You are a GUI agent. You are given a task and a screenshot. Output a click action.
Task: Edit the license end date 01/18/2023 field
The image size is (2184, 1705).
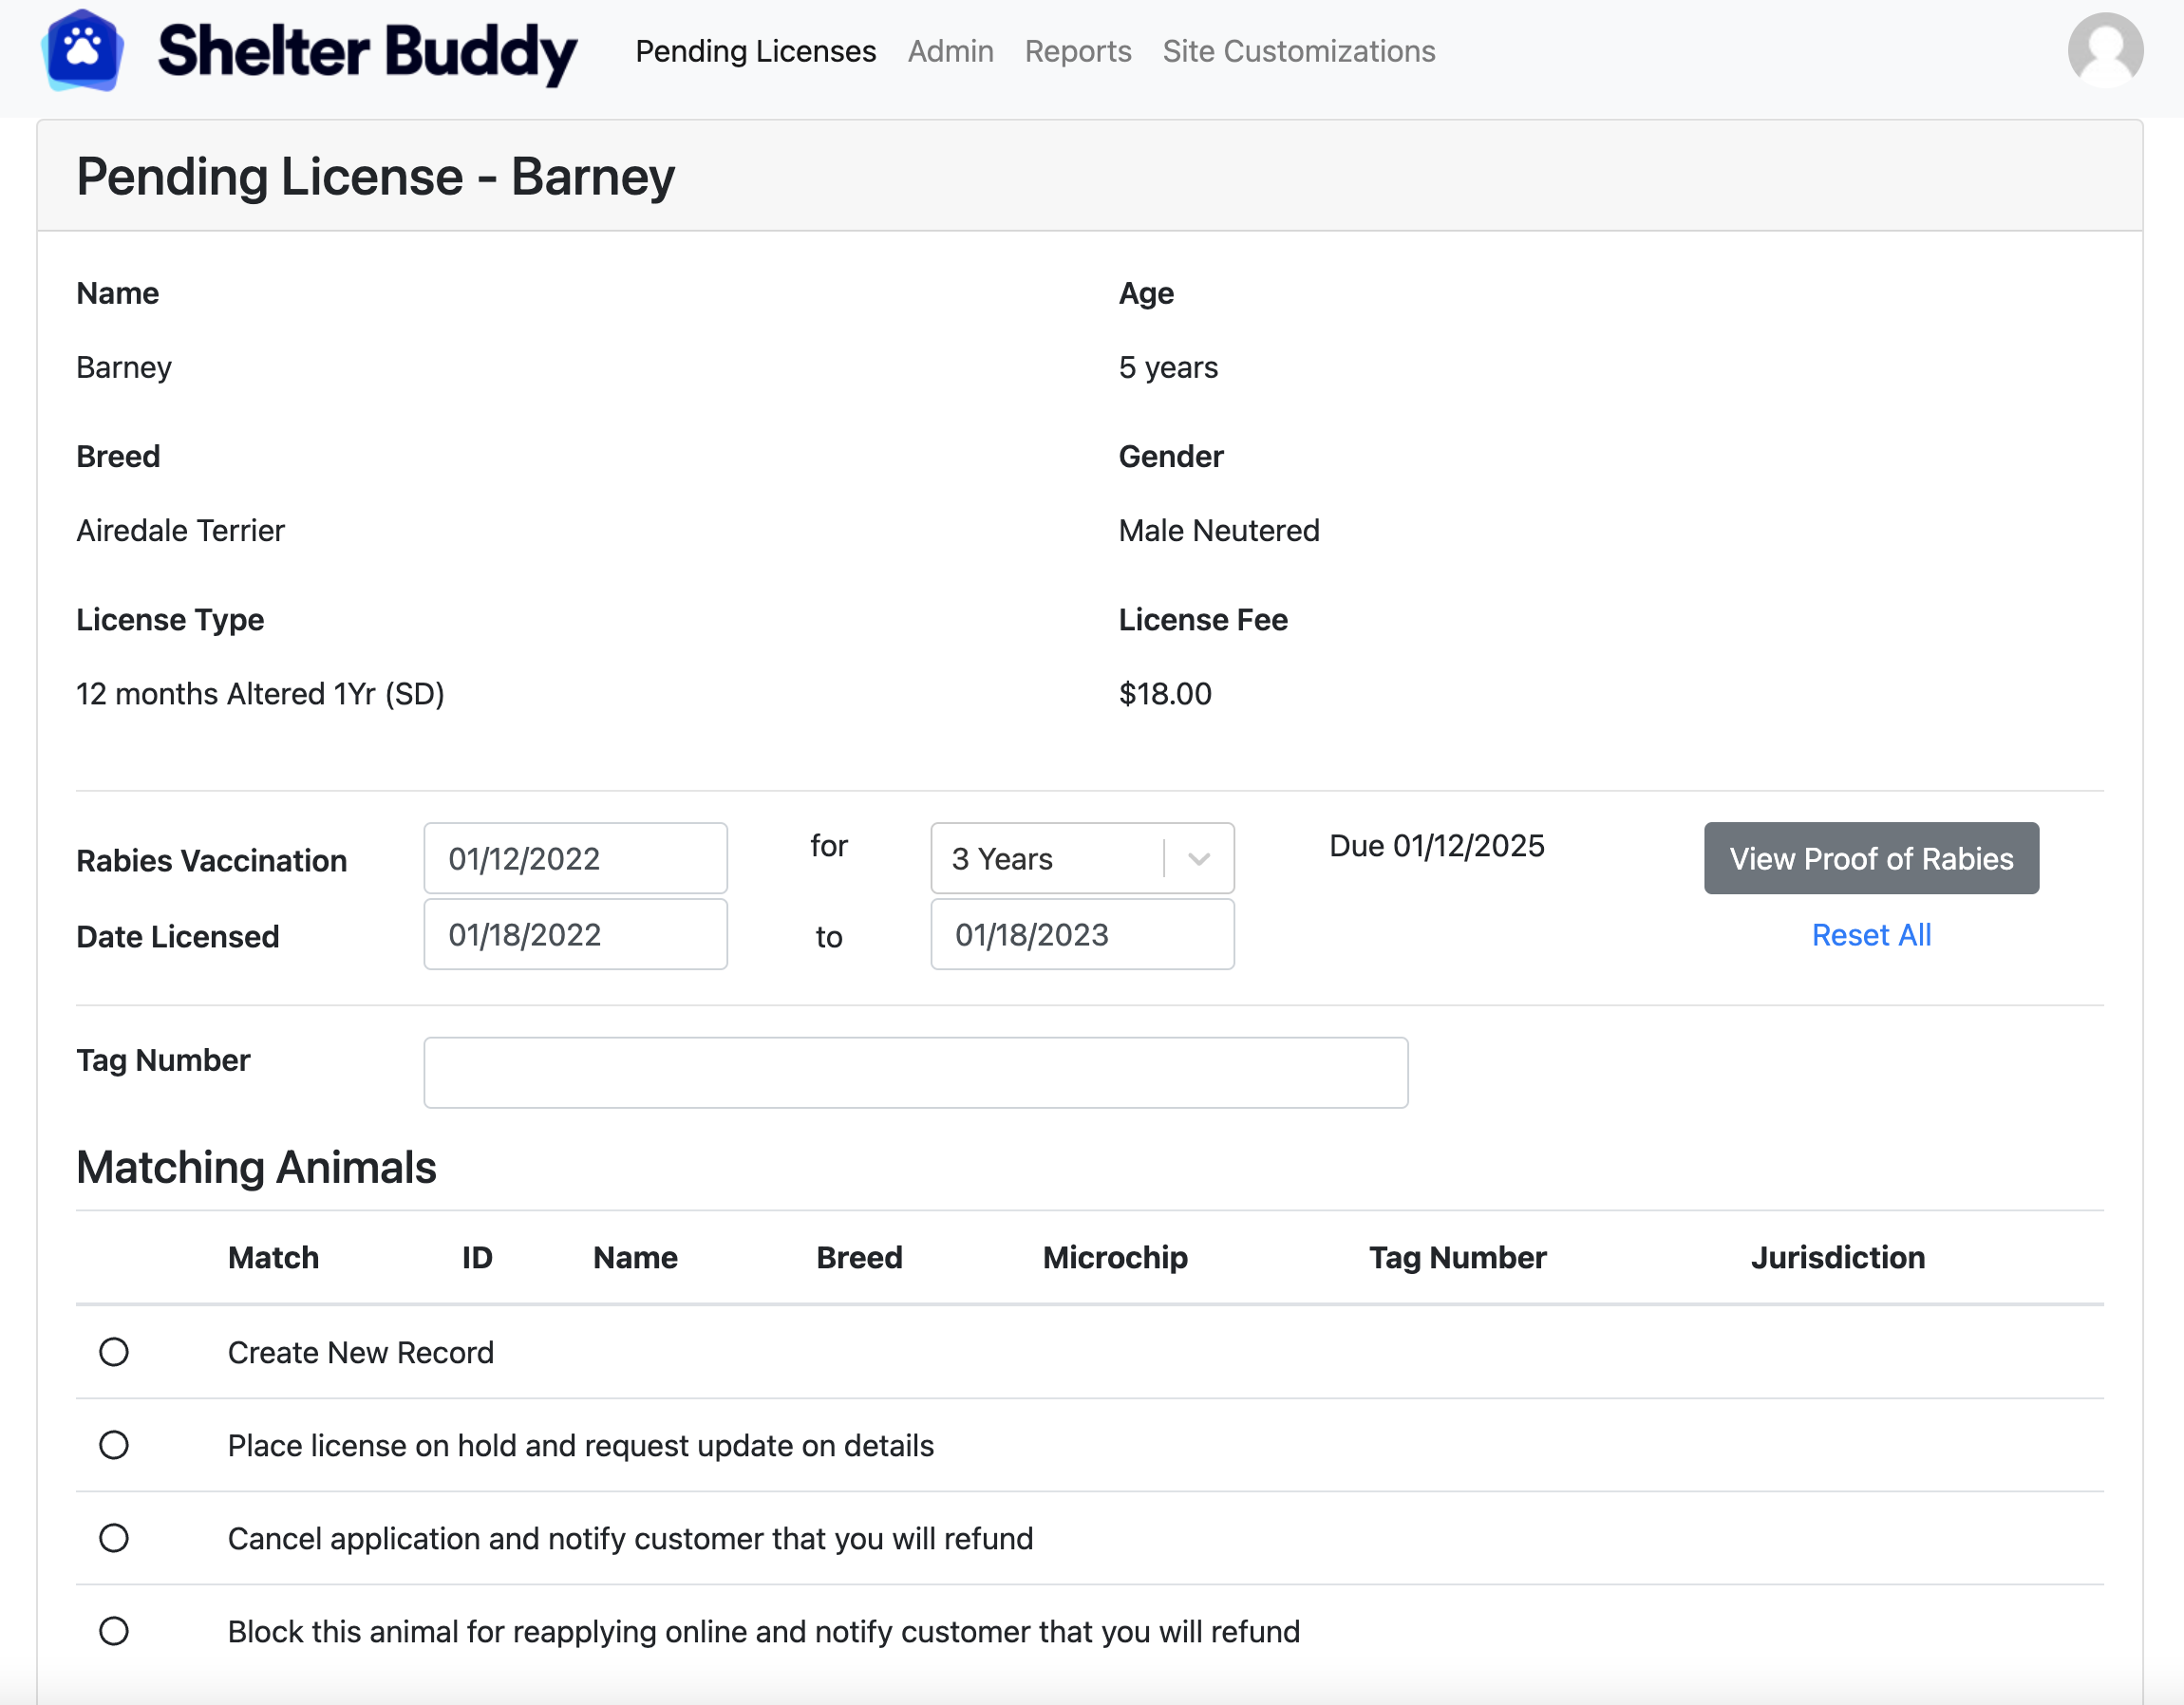[1082, 935]
